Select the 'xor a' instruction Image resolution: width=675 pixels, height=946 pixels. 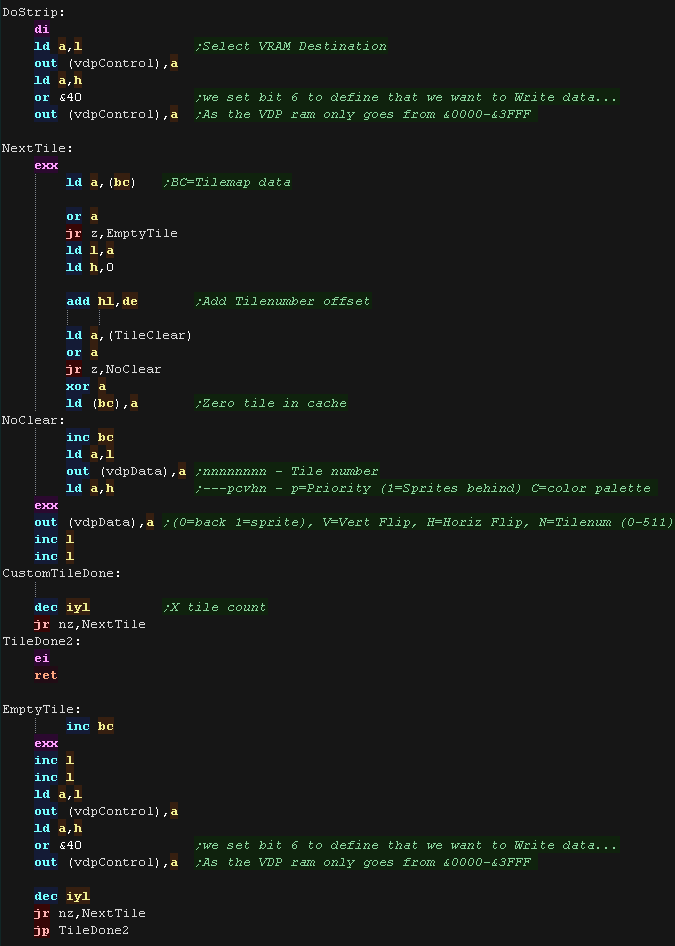click(86, 386)
